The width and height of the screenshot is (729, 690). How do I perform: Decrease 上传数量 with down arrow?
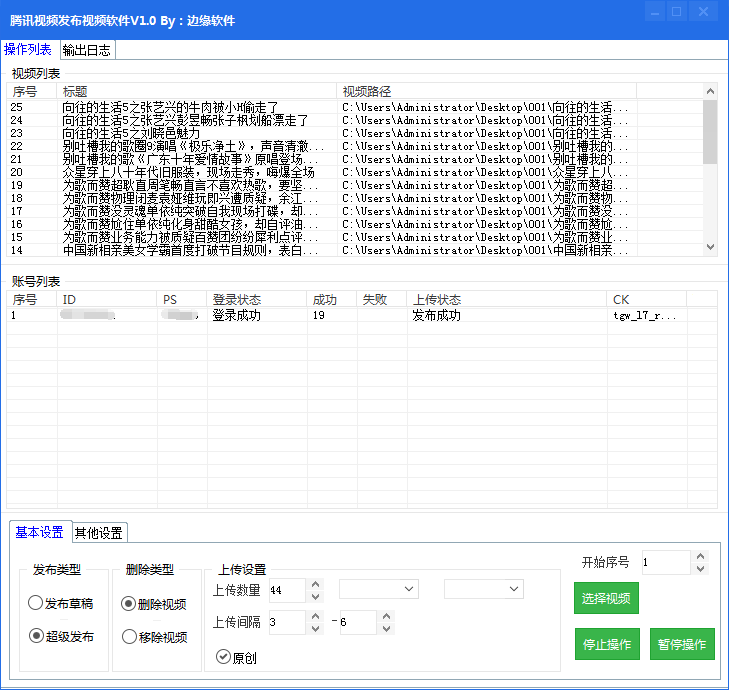(315, 596)
